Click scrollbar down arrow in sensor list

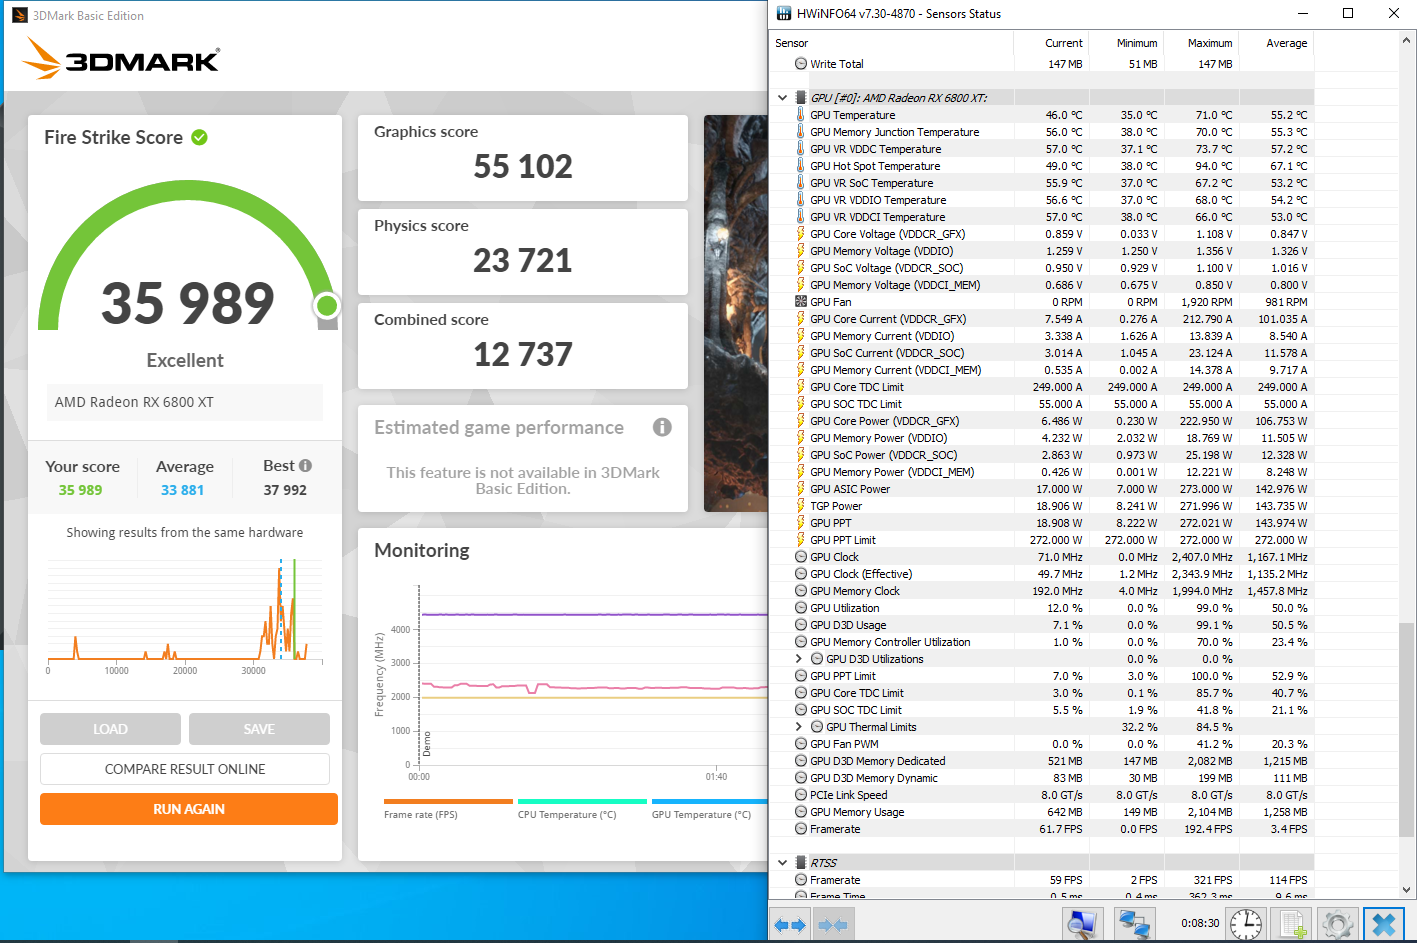(x=1407, y=889)
